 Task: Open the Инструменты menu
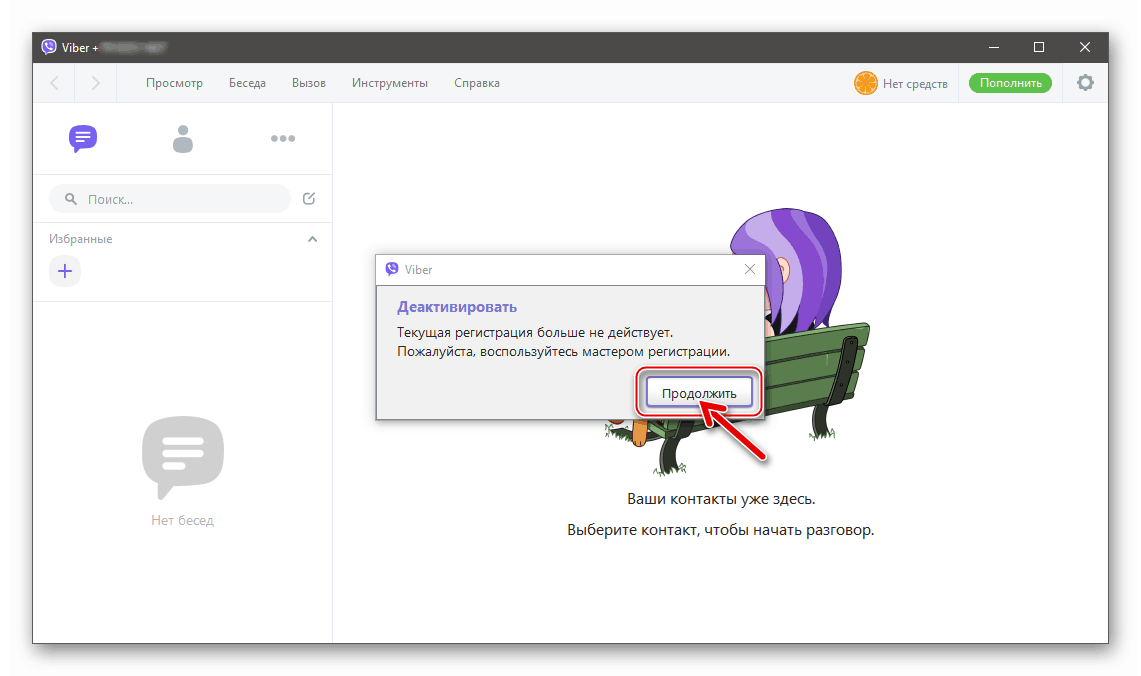click(390, 83)
